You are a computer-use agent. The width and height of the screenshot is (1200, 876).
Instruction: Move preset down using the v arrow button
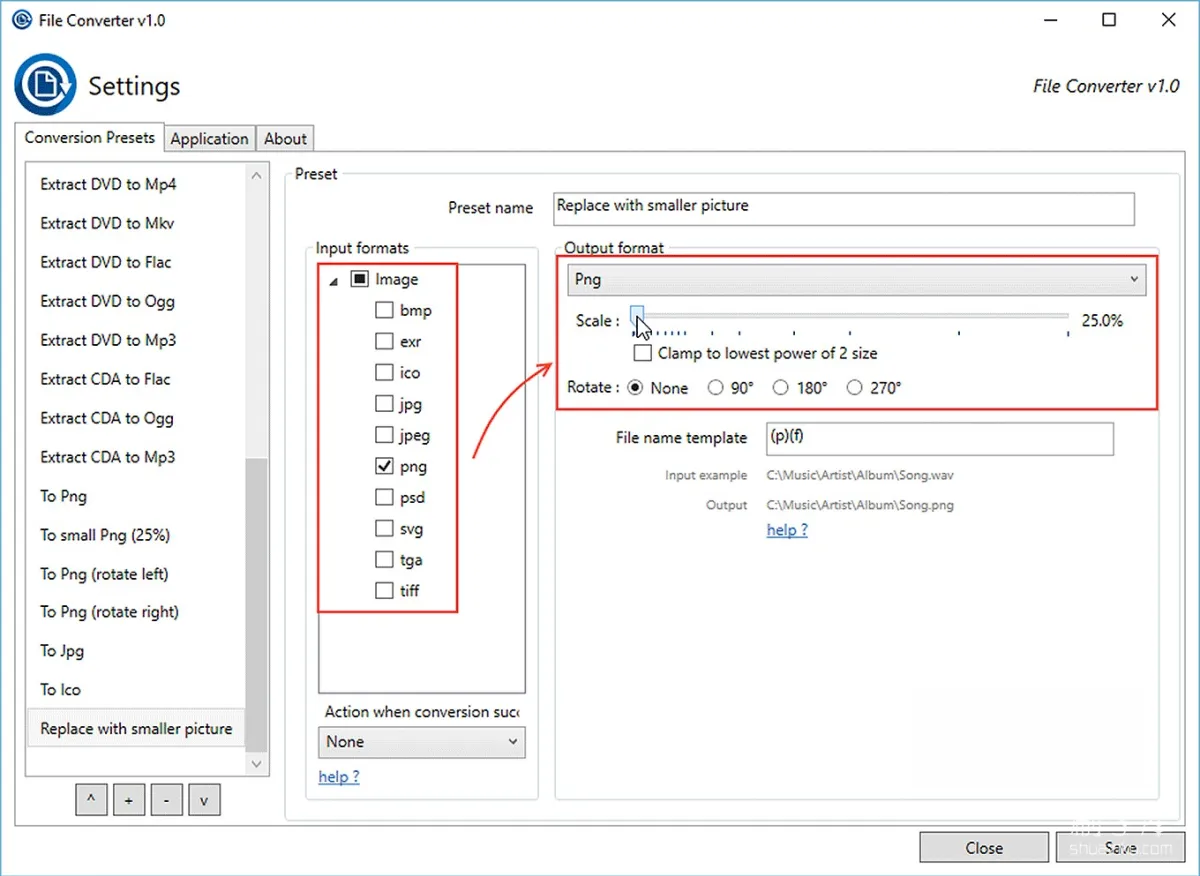[x=204, y=799]
